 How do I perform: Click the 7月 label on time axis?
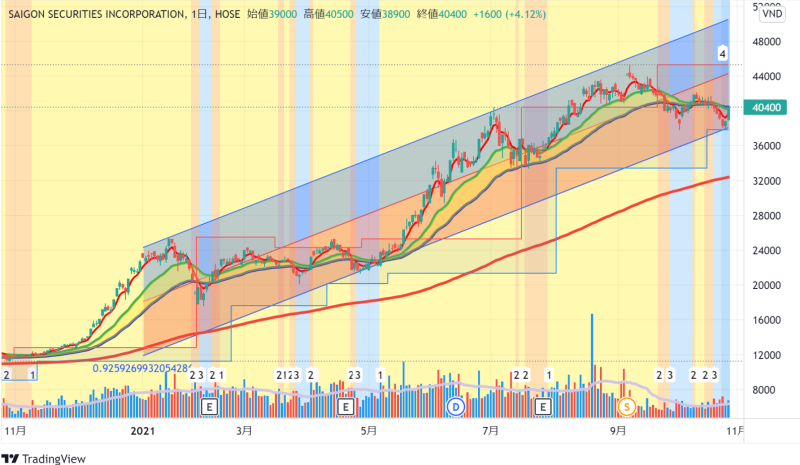coord(491,431)
